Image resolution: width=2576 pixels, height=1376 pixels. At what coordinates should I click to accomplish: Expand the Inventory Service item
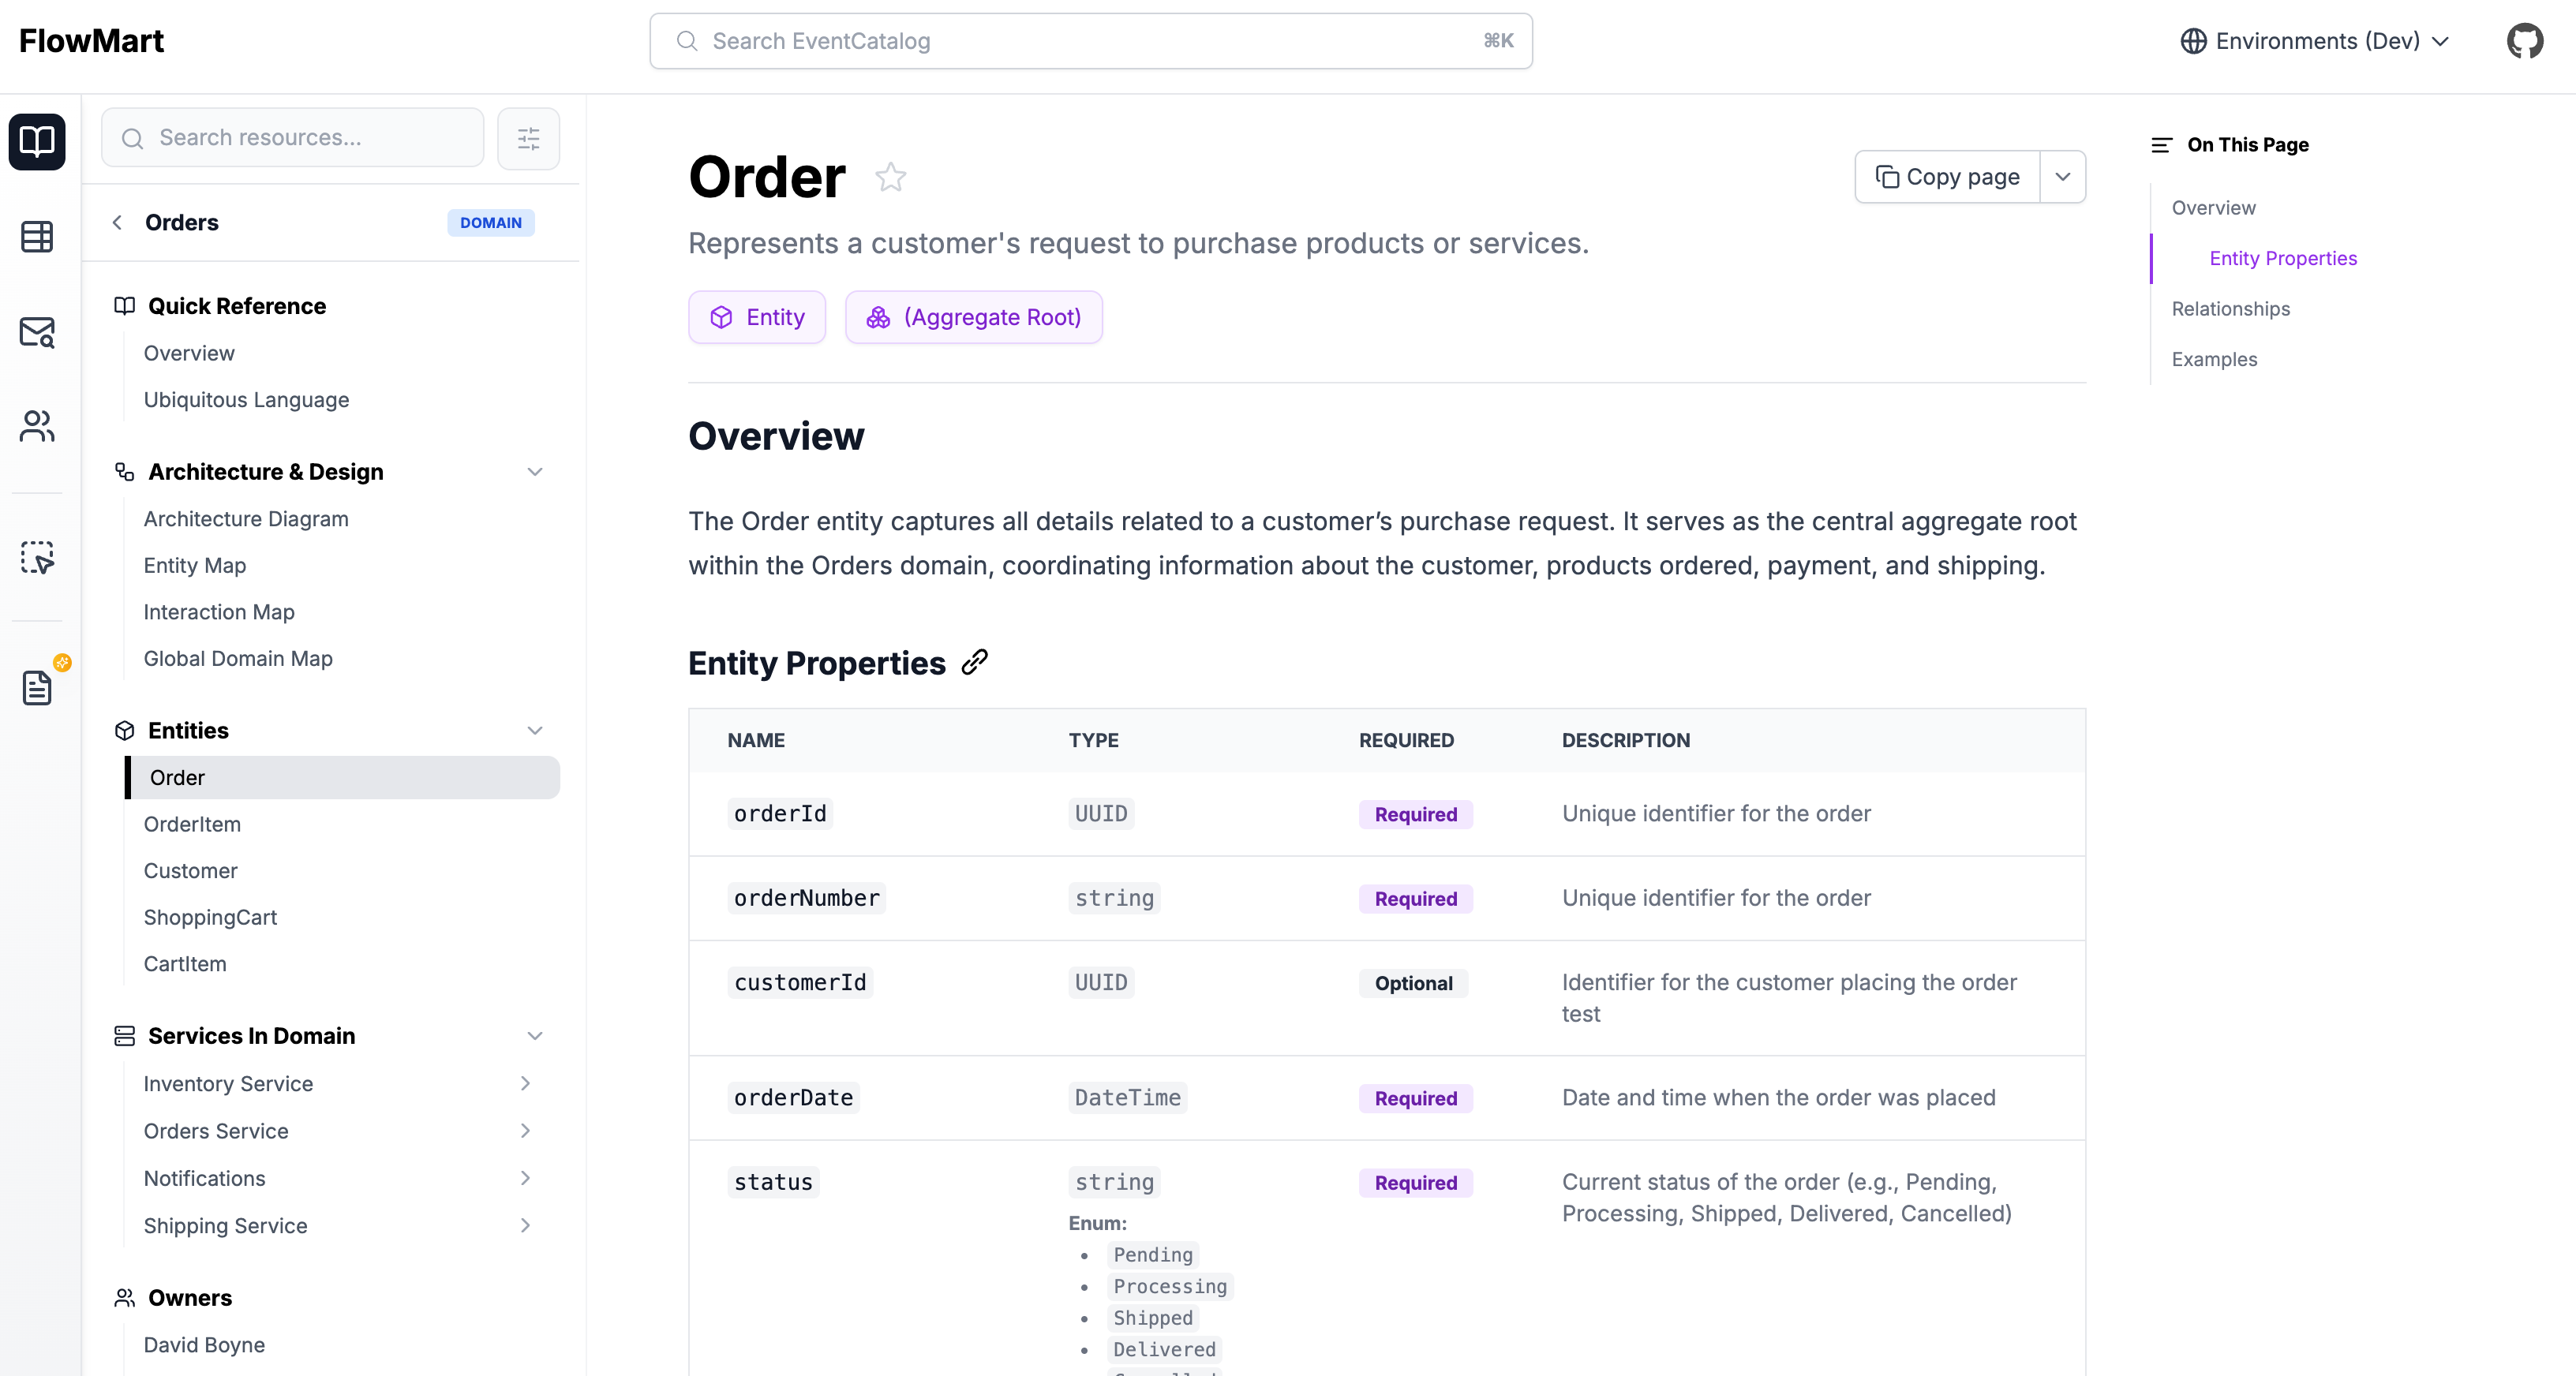525,1083
